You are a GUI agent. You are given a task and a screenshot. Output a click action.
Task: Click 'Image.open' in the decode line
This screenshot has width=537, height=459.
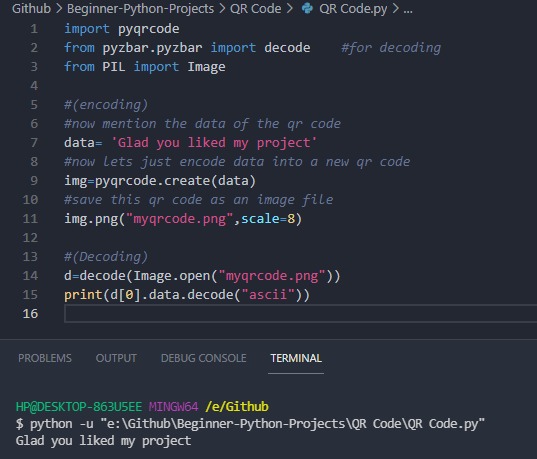[x=172, y=276]
